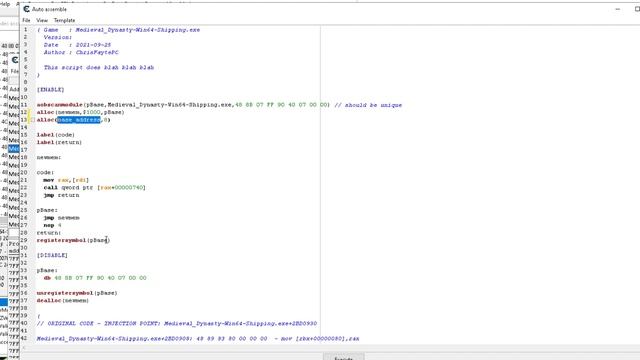Click the Cheat Engine icon of the background window
640x360 pixels.
pos(15,60)
